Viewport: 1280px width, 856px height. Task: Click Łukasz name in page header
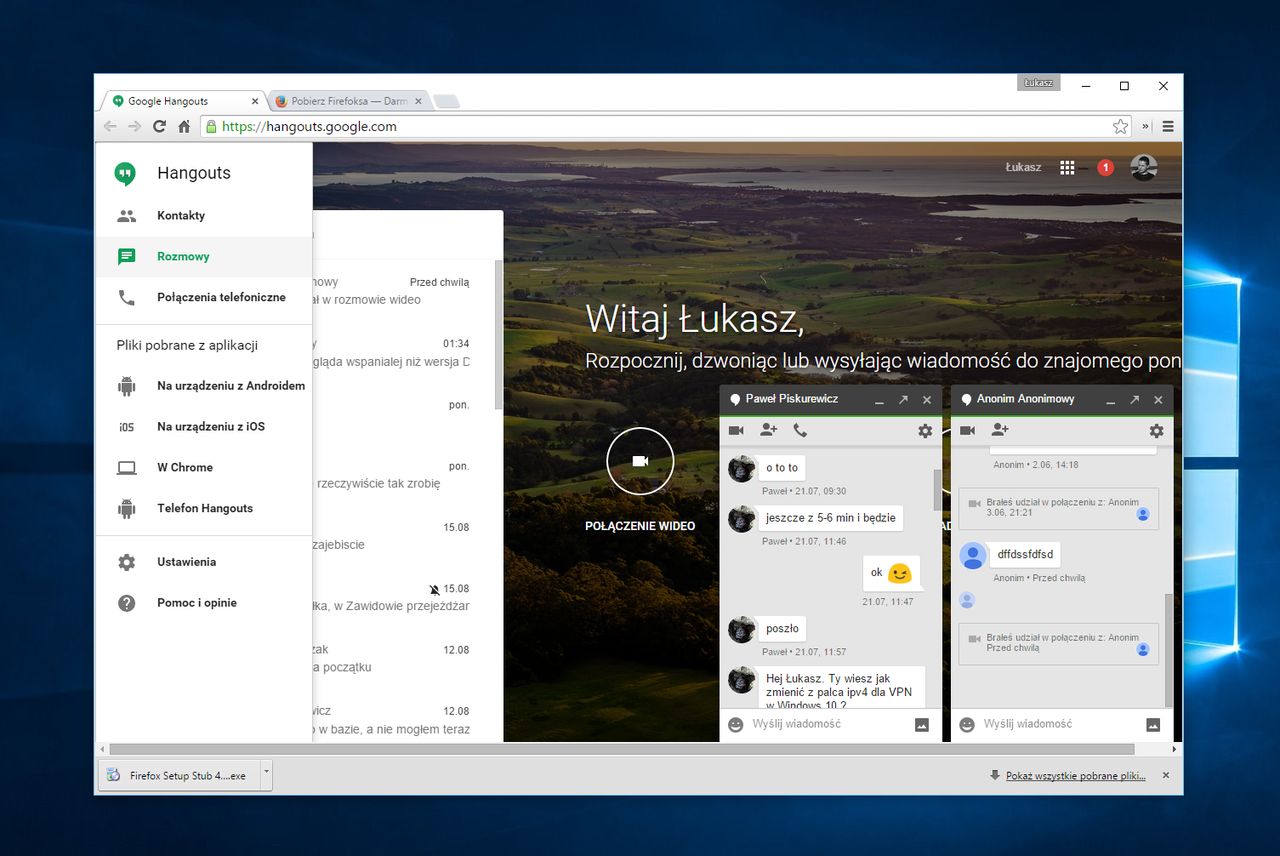(x=1023, y=168)
